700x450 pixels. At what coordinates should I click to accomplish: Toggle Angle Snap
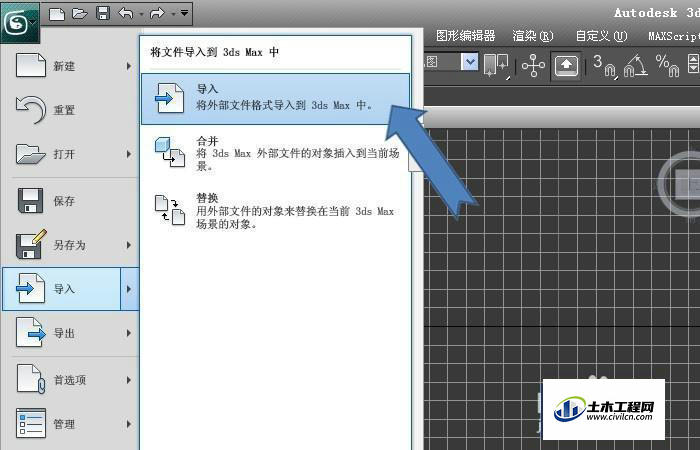pos(636,66)
